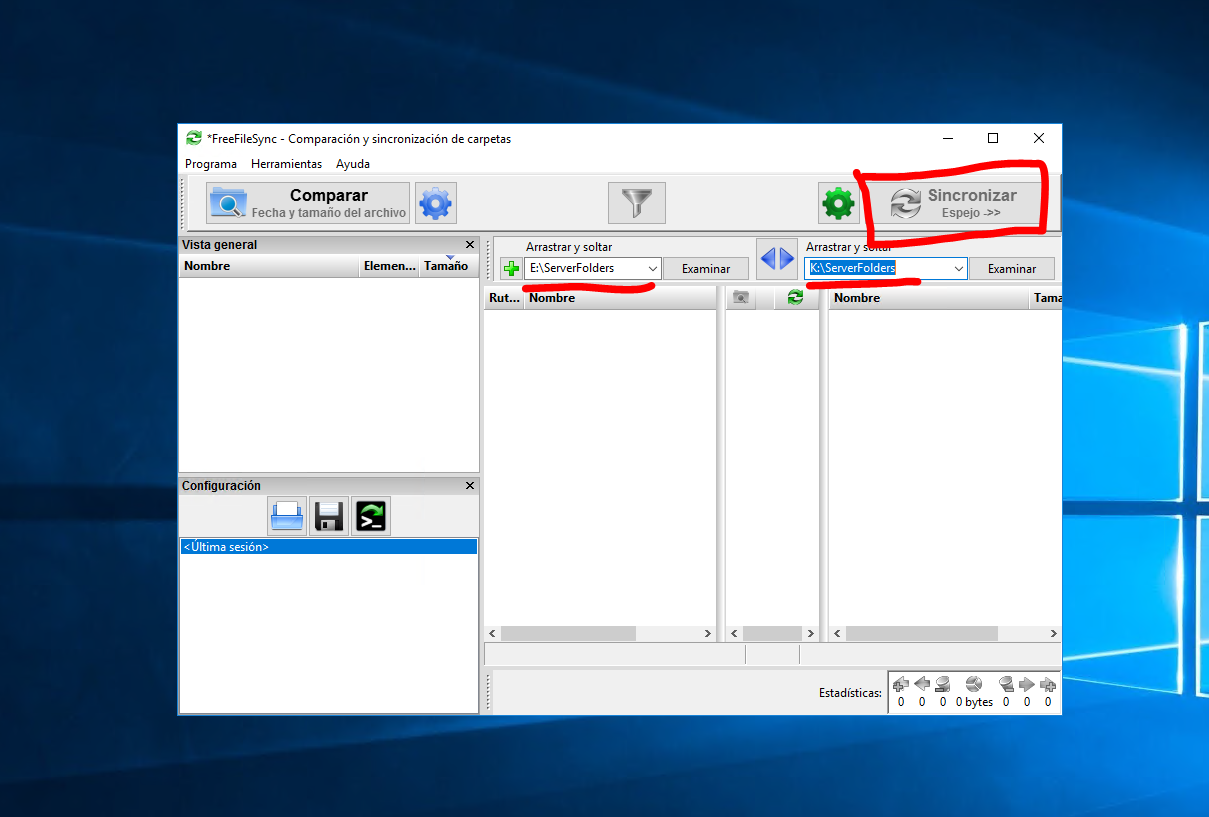Click the left Examinar browse button
The image size is (1209, 817).
click(x=706, y=269)
